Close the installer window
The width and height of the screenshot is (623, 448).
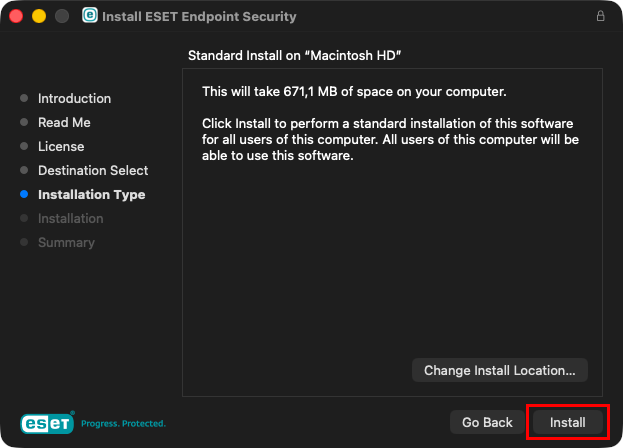pos(17,17)
